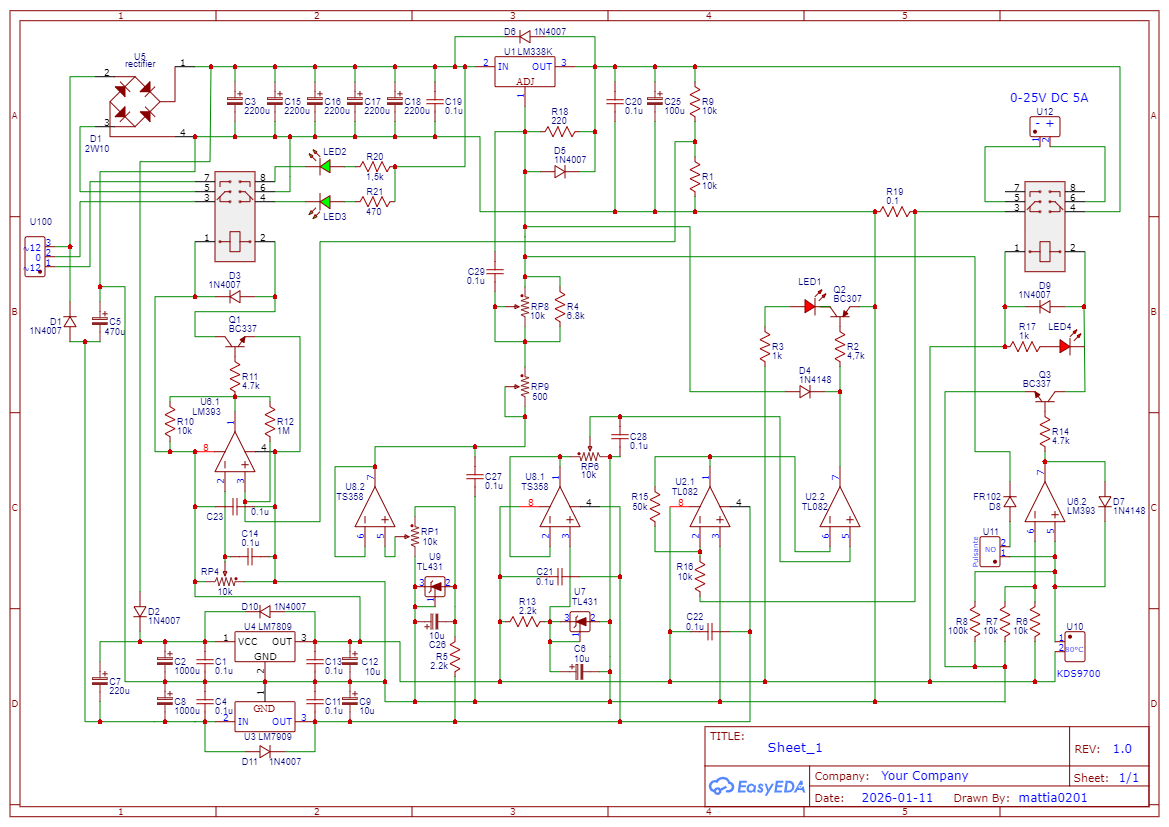Image resolution: width=1169 pixels, height=827 pixels.
Task: Click the U1 LM338K regulator block
Action: [x=525, y=73]
